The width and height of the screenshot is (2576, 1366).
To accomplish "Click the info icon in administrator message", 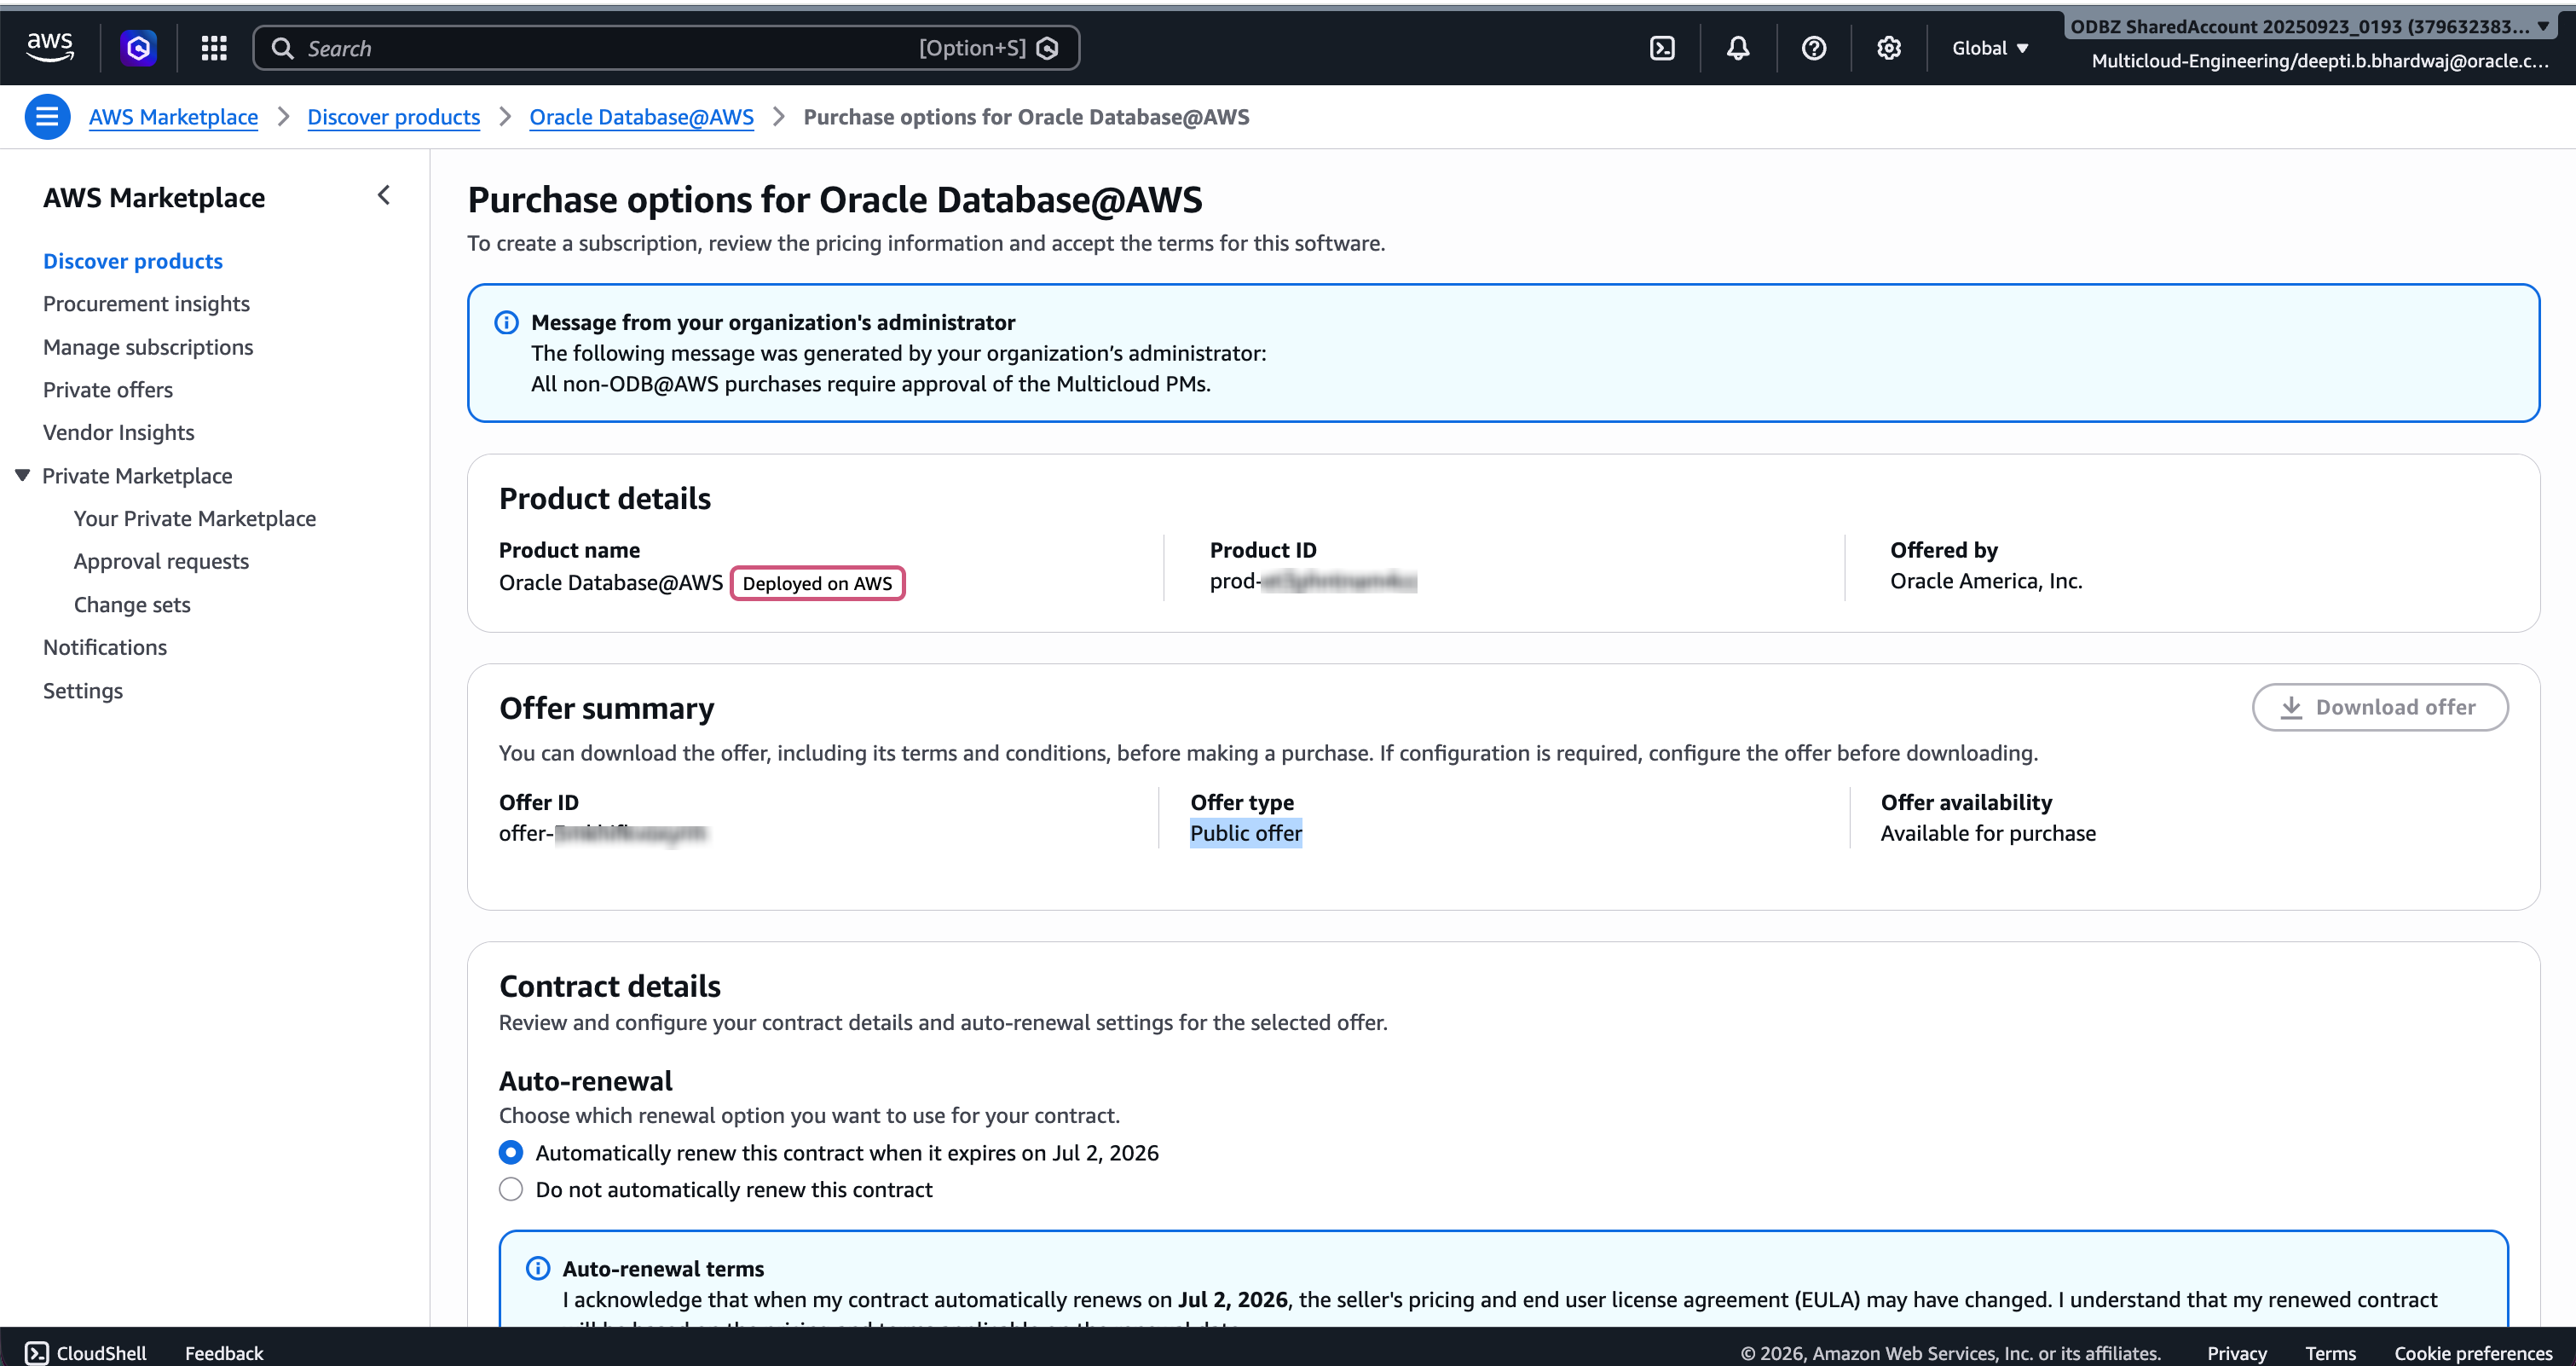I will coord(506,322).
